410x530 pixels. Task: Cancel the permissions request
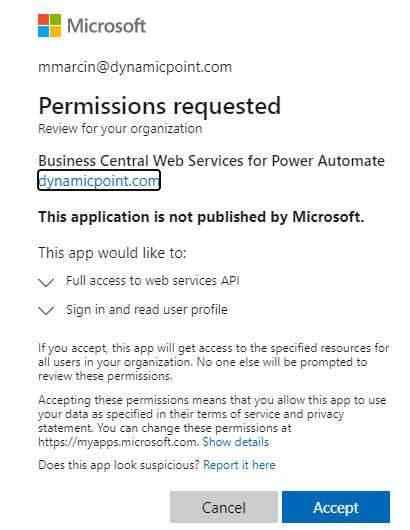coord(224,507)
